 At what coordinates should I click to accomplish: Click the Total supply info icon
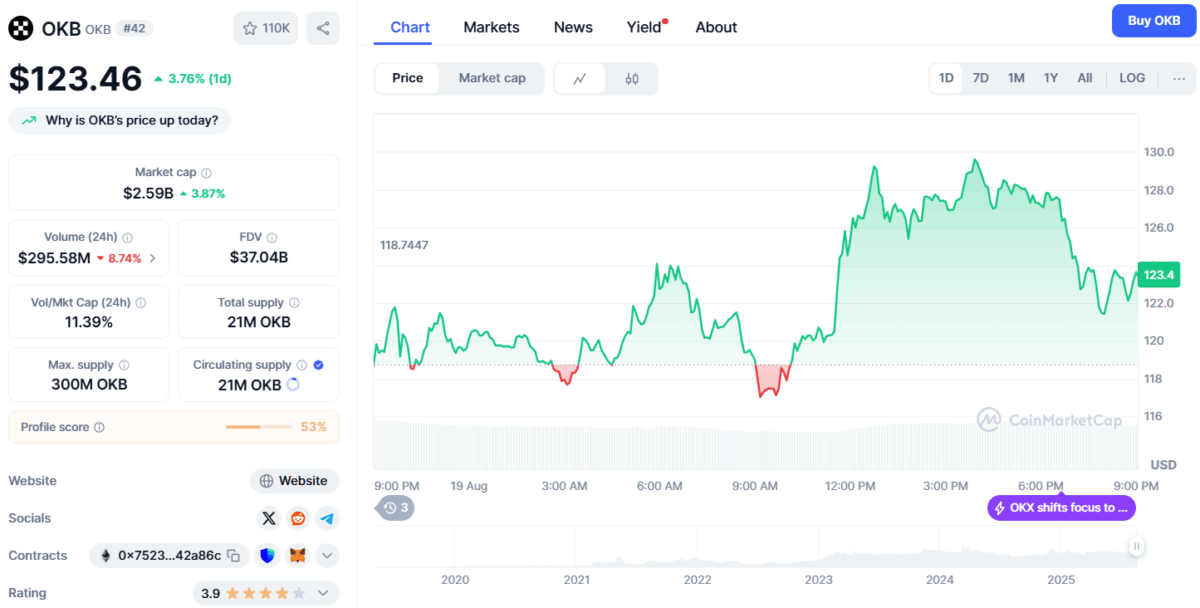(294, 303)
